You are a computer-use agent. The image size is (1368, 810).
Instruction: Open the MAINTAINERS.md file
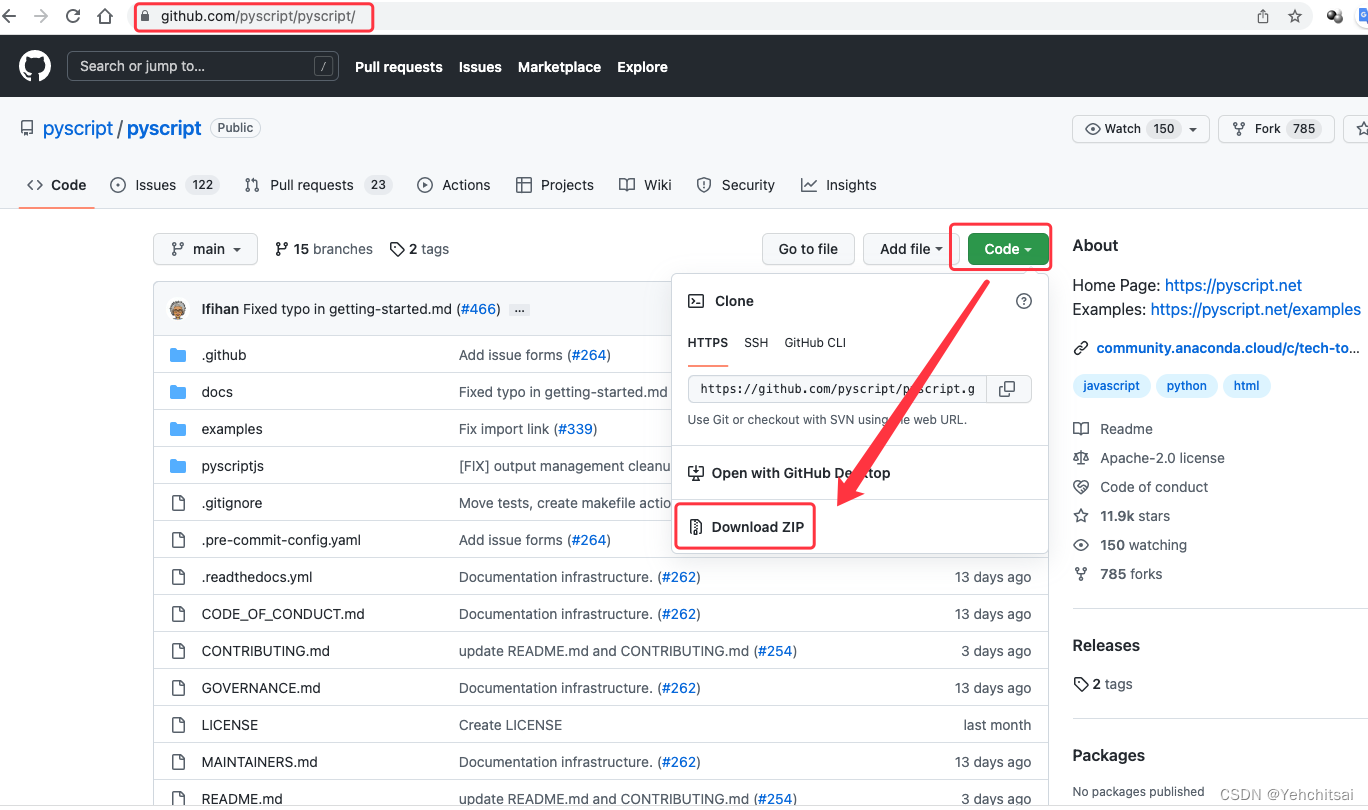(260, 762)
